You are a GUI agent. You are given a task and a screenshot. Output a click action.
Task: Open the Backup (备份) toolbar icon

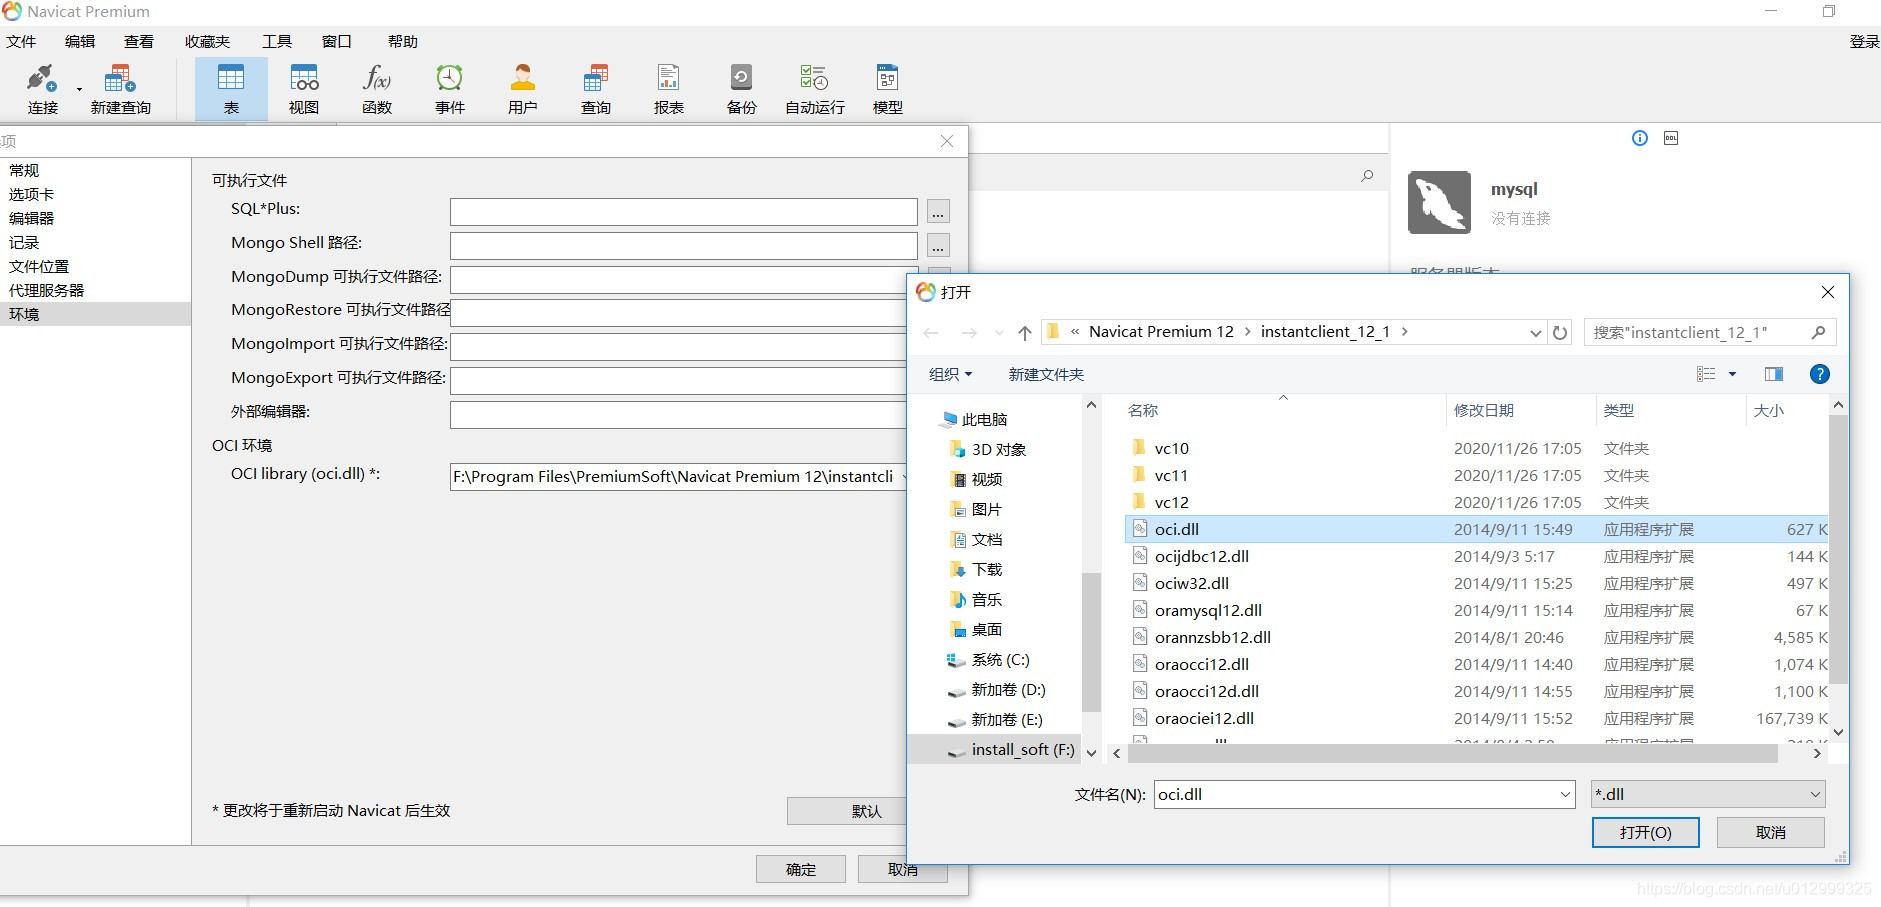(742, 89)
